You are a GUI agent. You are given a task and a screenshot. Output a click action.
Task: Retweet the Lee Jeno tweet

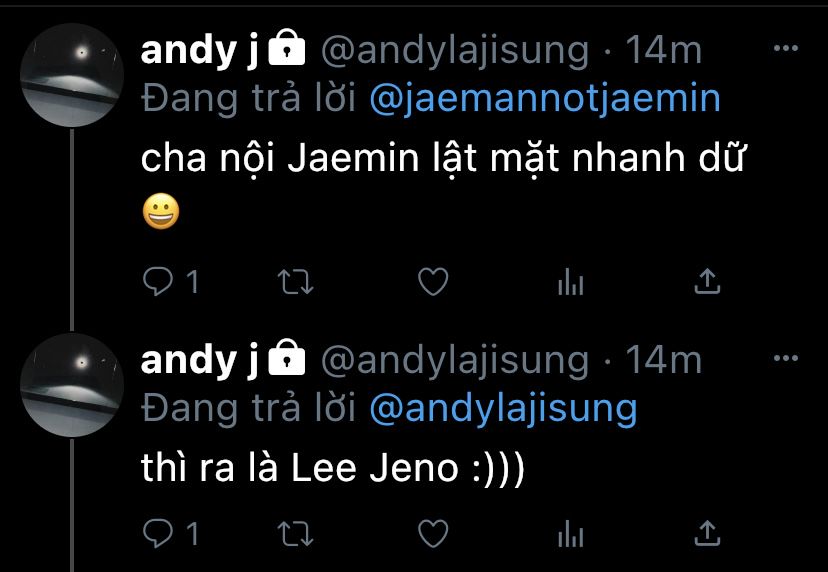(296, 533)
